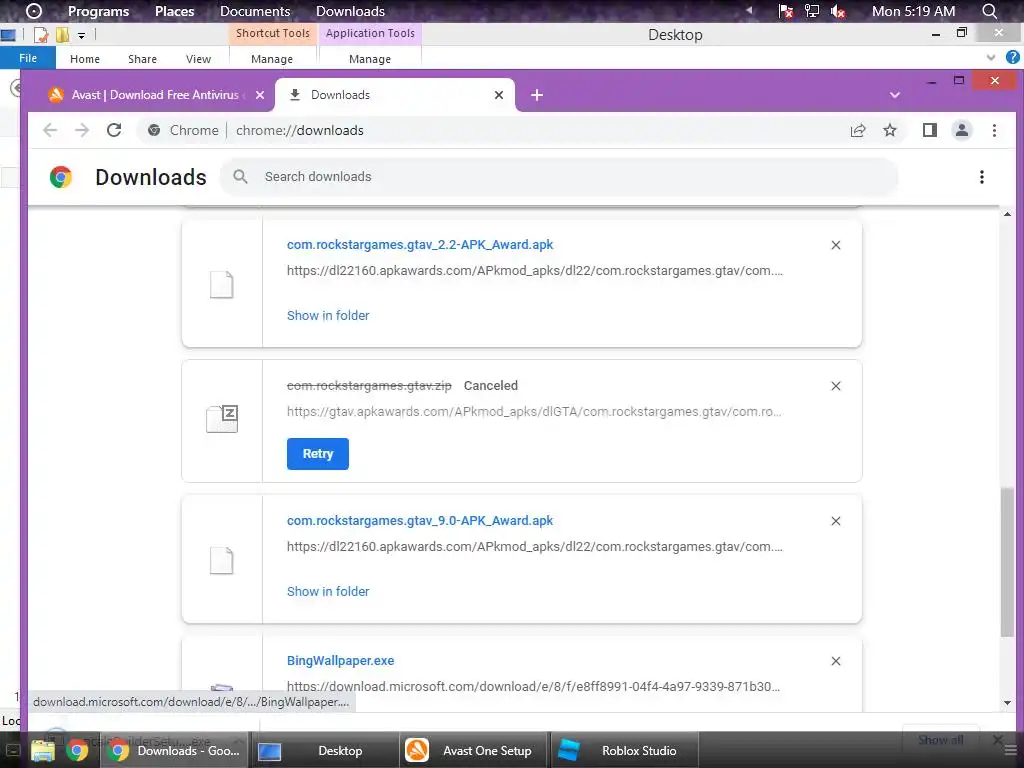
Task: Click the magnifier icon in Search downloads
Action: (240, 176)
